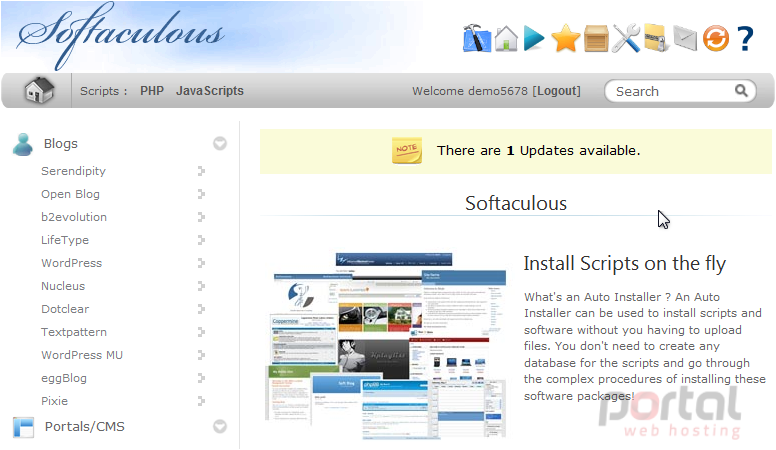Click the arrow icon next to Serendipity

coord(201,171)
